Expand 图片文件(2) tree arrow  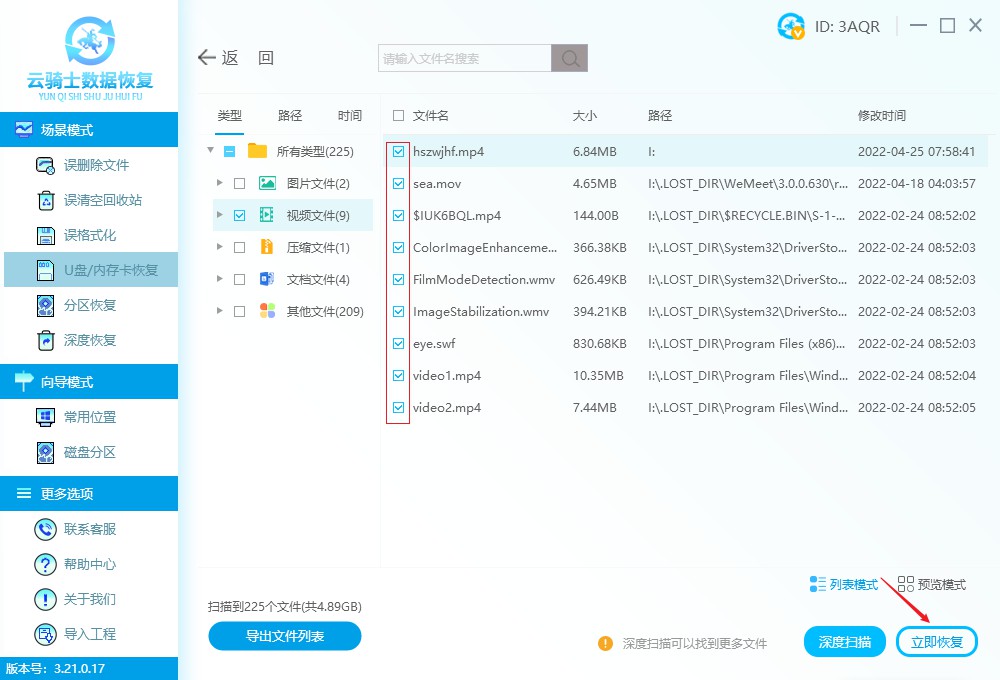219,183
